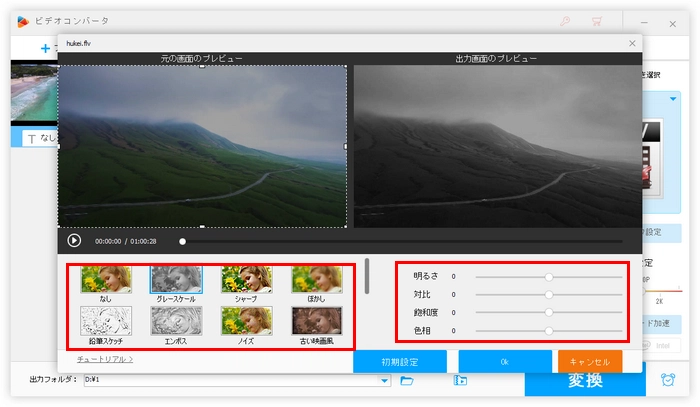Click the 対比 contrast slider handle
This screenshot has width=700, height=407.
coord(549,294)
